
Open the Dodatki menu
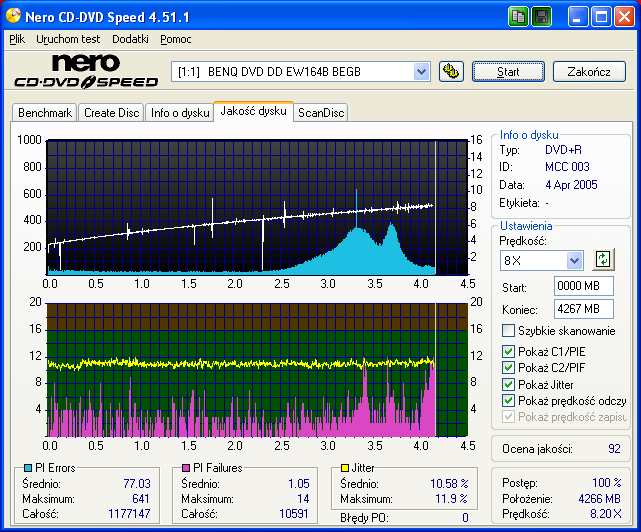(x=130, y=39)
